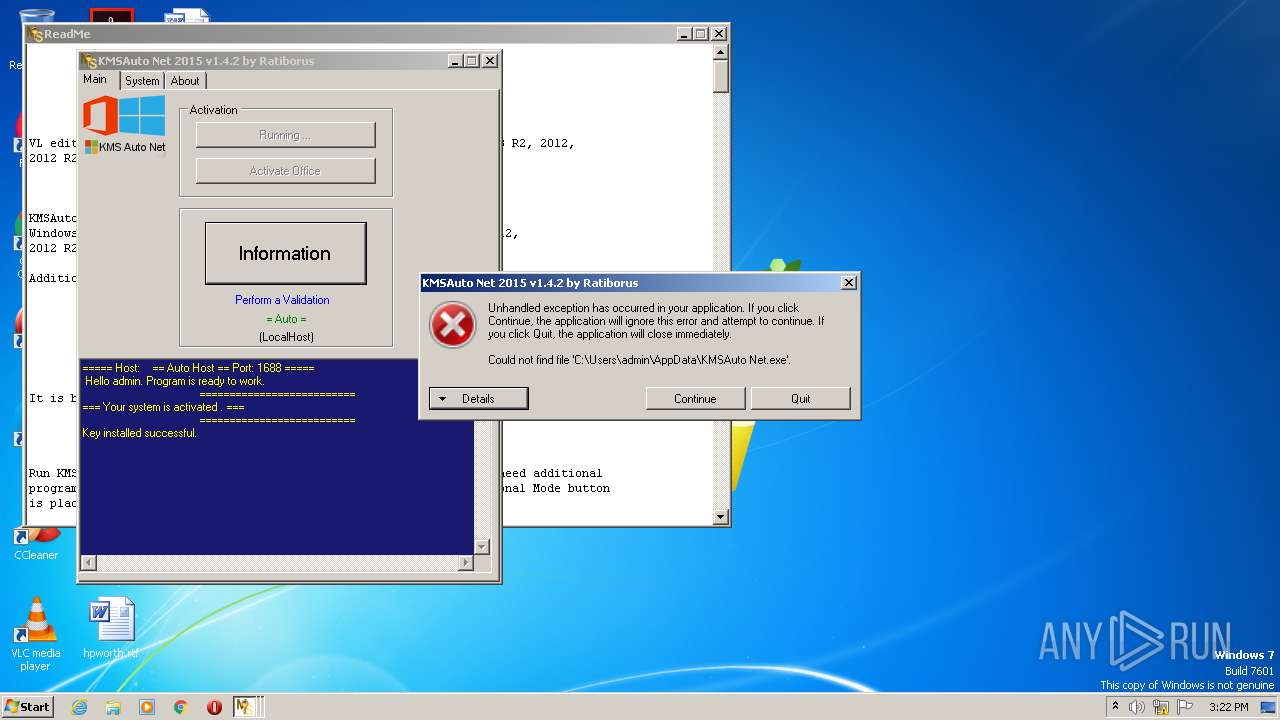The width and height of the screenshot is (1280, 720).
Task: Open Windows Explorer from taskbar
Action: coord(113,707)
